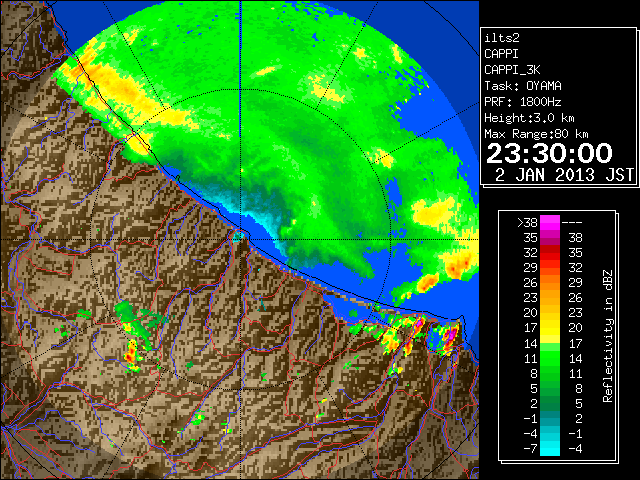Screen dimensions: 640x480
Task: Pick the red-orange 29 to 32 dBZ band
Action: [550, 268]
